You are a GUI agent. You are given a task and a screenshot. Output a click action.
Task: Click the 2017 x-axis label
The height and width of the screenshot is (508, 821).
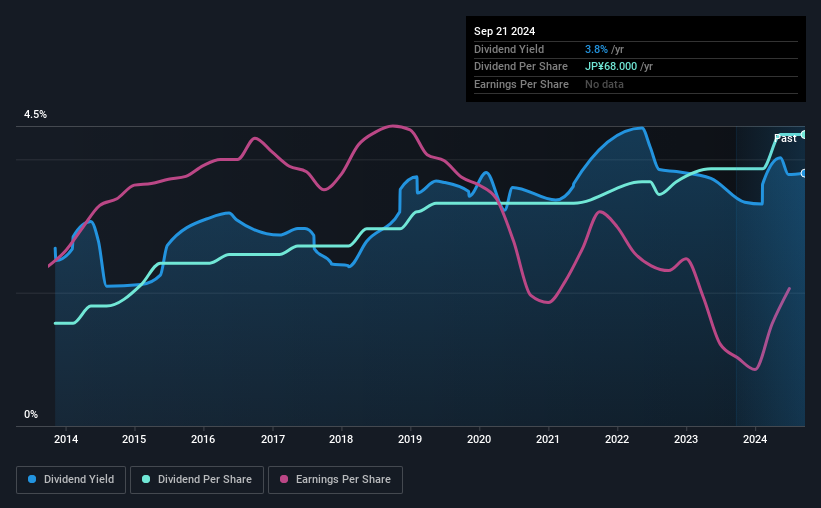click(273, 439)
